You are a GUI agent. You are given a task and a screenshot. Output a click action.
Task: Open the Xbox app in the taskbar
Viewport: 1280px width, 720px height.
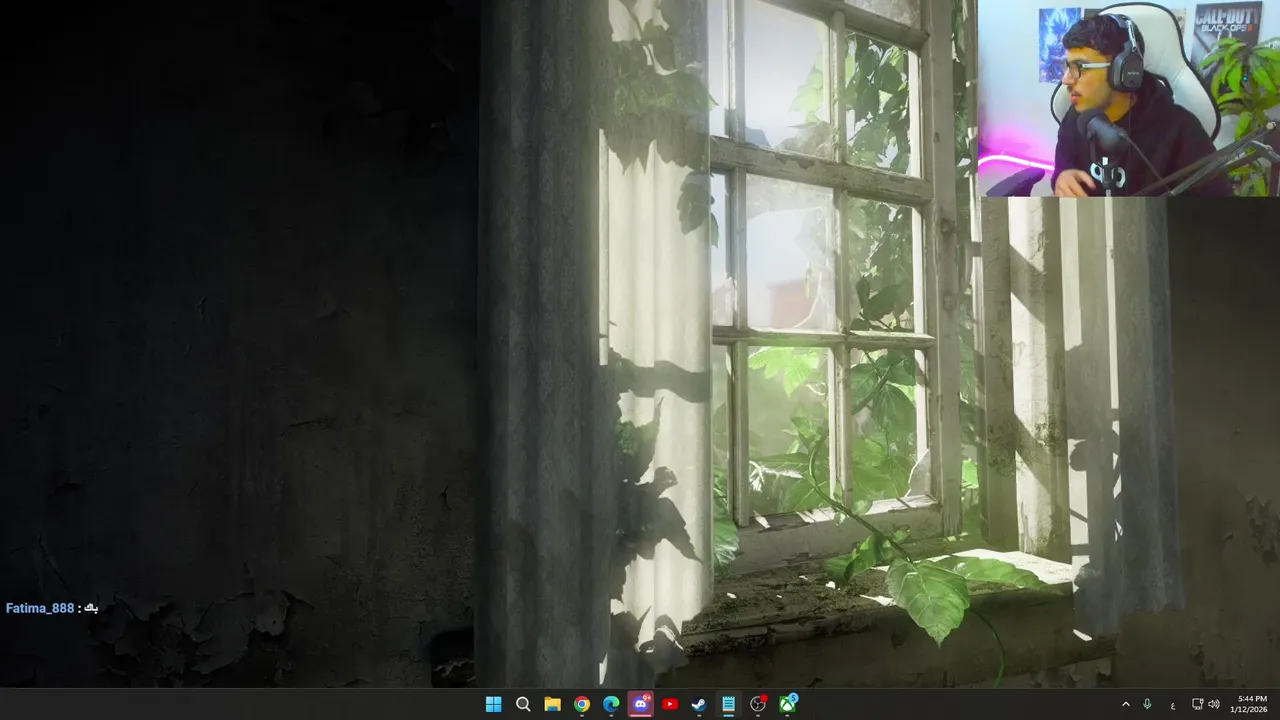pos(788,704)
